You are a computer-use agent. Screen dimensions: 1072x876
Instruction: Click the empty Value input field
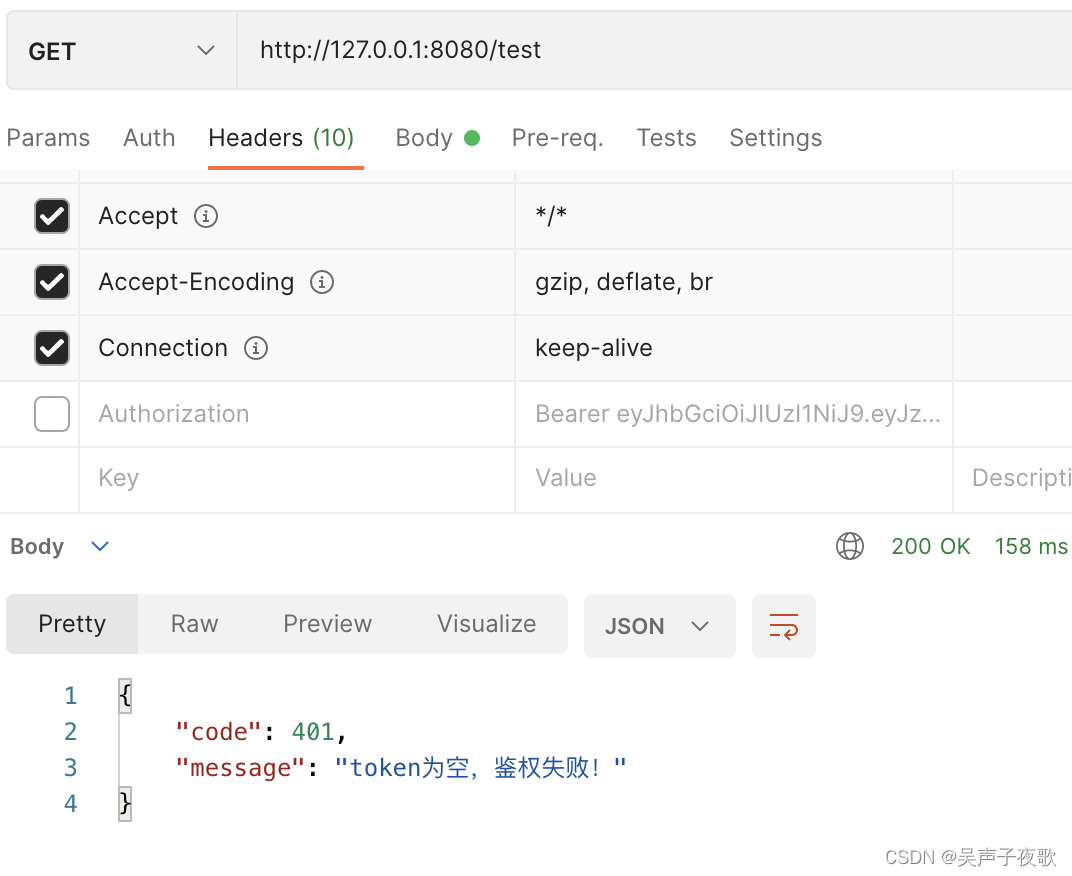734,478
